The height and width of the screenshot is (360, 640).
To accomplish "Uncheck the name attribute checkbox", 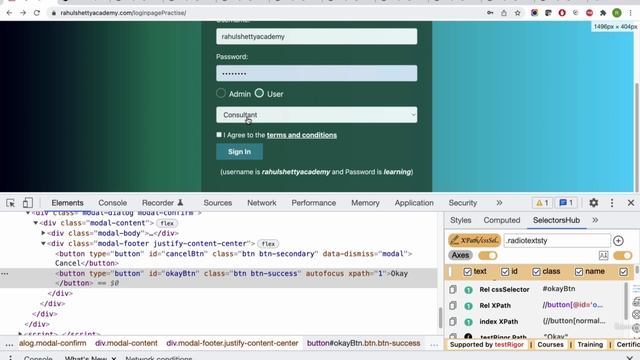I will pyautogui.click(x=579, y=271).
